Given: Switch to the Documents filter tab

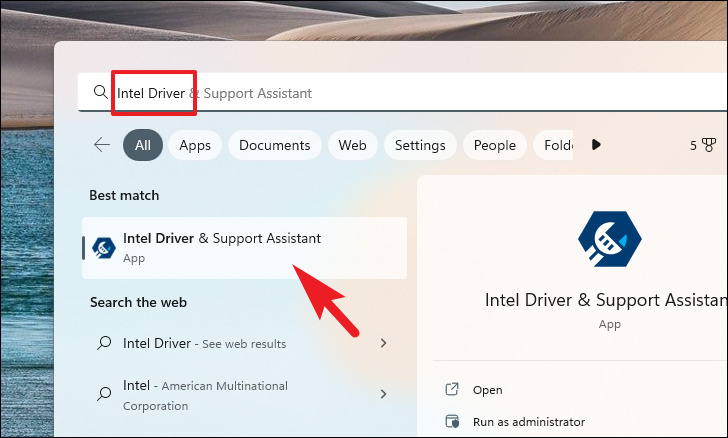Looking at the screenshot, I should click(274, 145).
